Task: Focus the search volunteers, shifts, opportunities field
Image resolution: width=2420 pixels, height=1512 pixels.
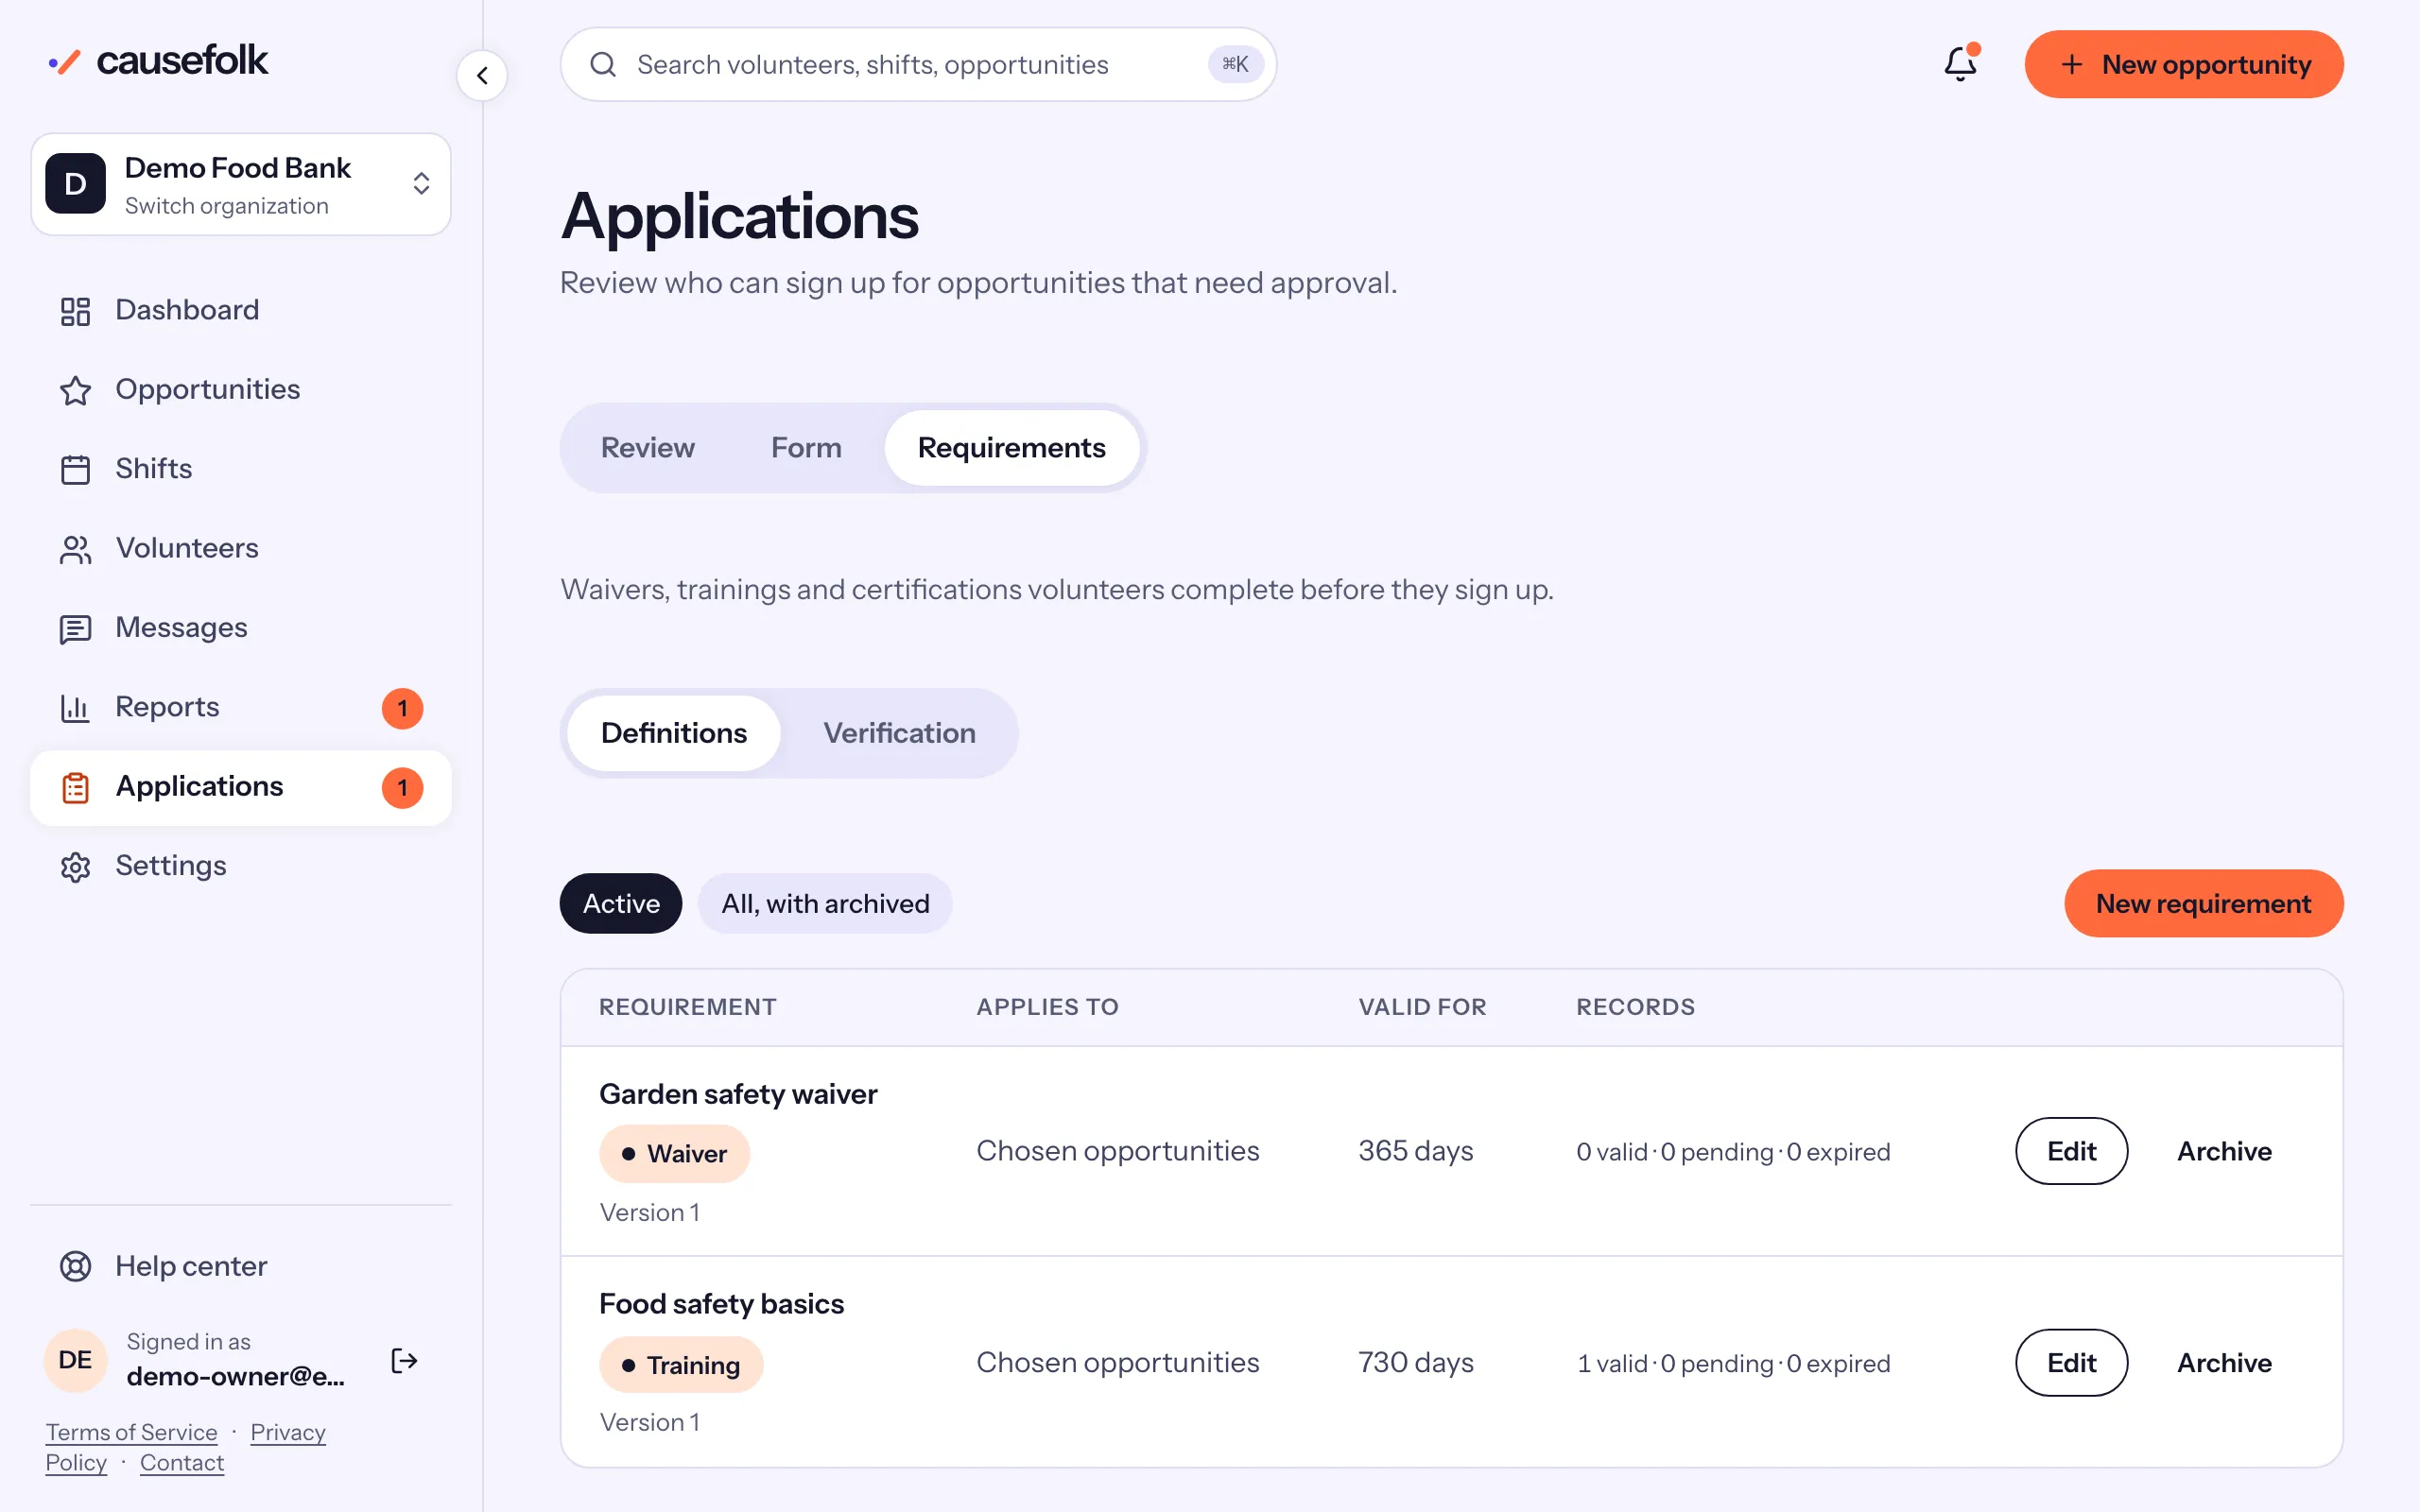Action: pyautogui.click(x=918, y=64)
